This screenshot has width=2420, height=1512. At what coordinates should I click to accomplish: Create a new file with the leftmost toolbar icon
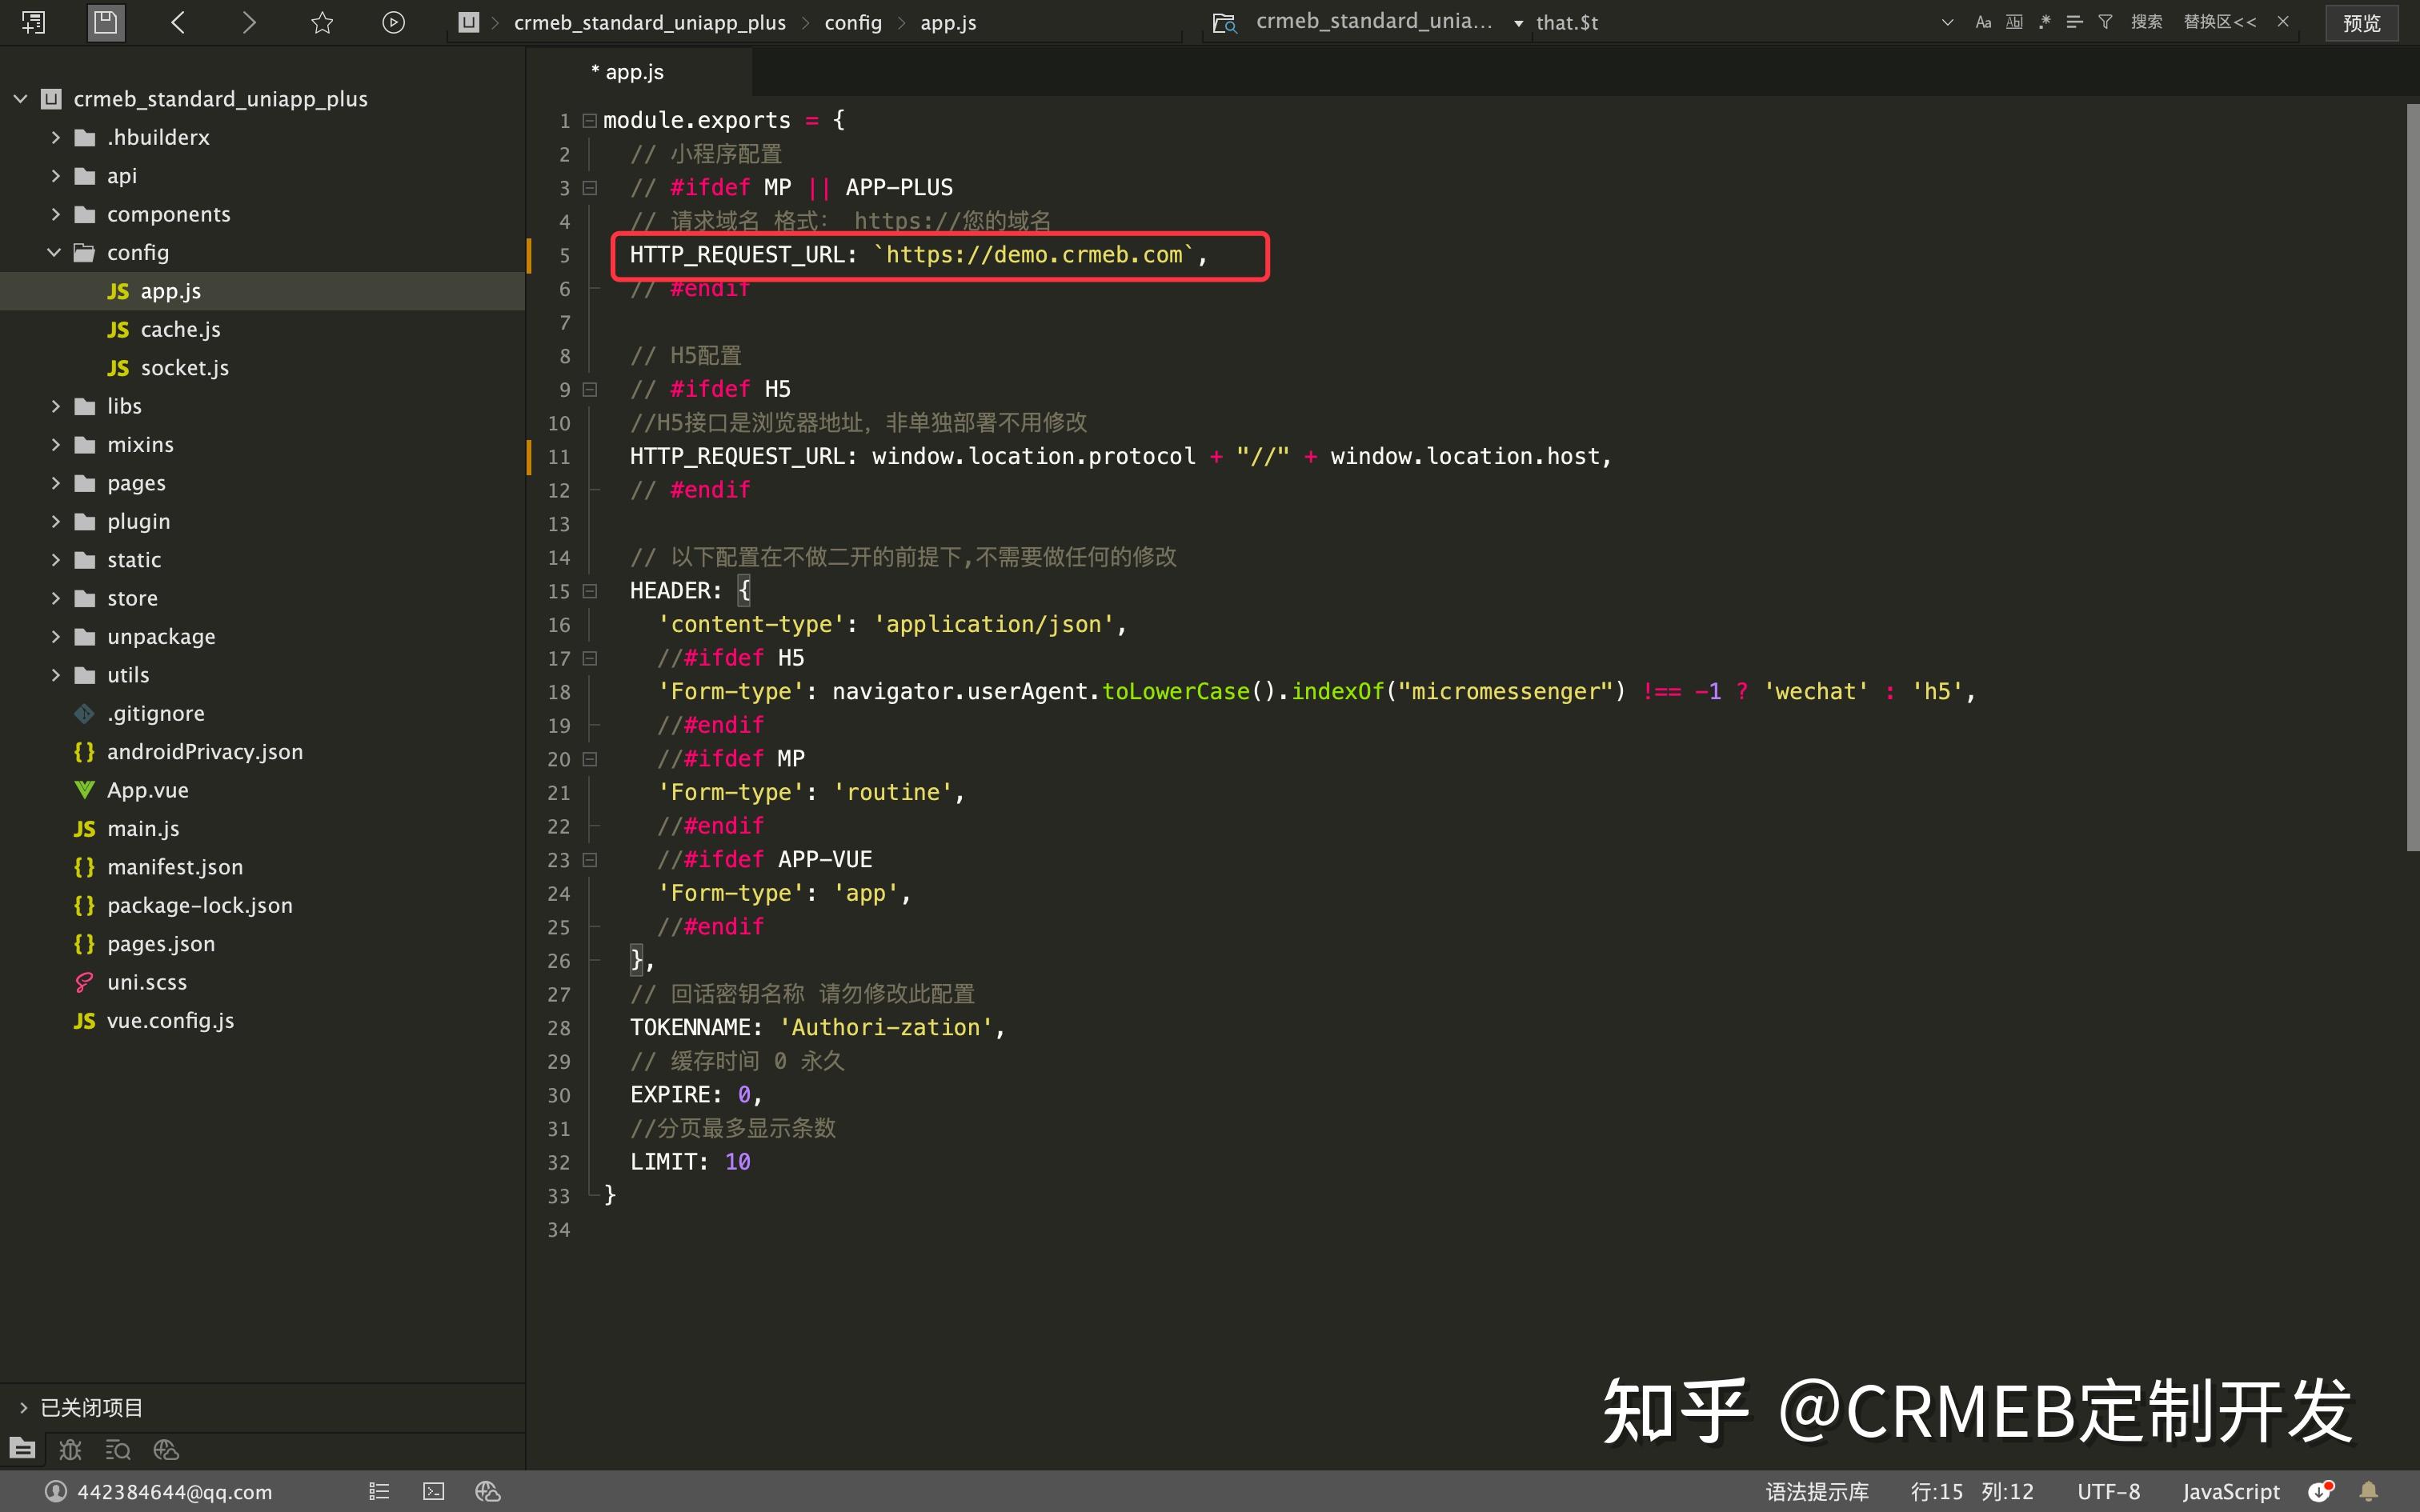click(33, 22)
